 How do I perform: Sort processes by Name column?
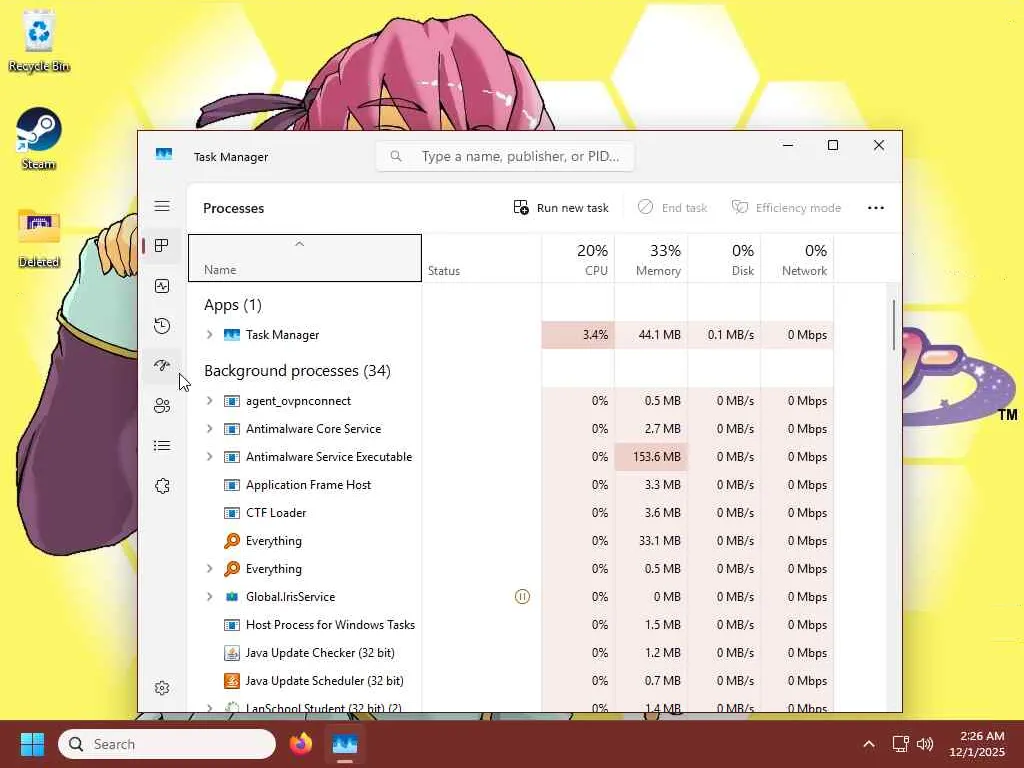point(305,258)
